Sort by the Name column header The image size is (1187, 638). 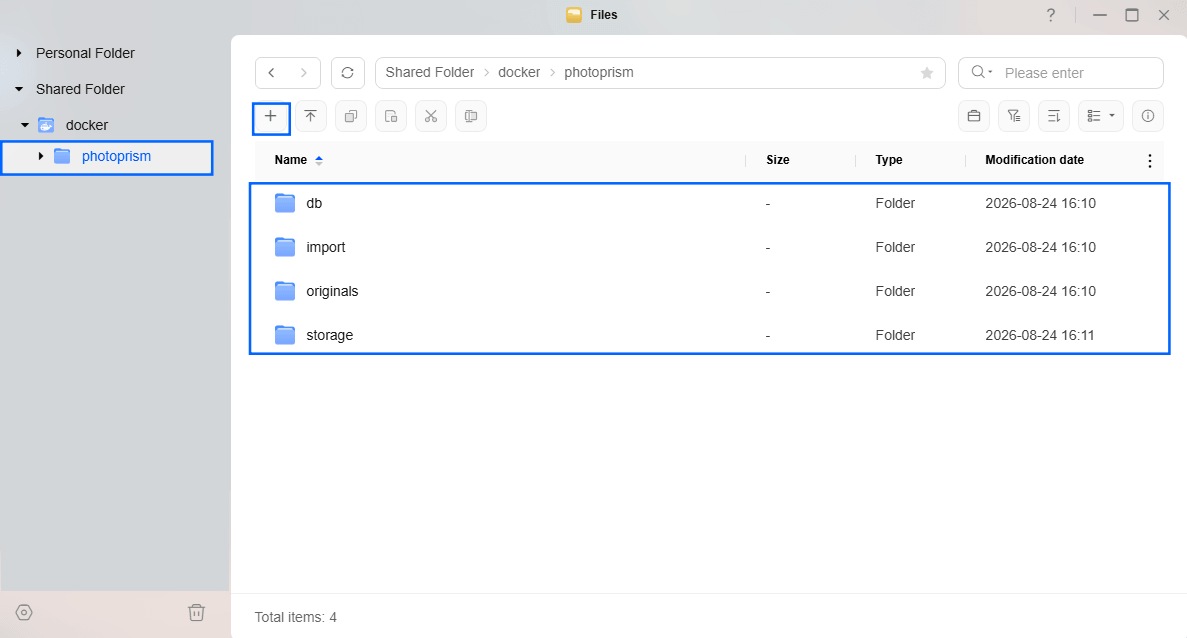click(x=291, y=160)
